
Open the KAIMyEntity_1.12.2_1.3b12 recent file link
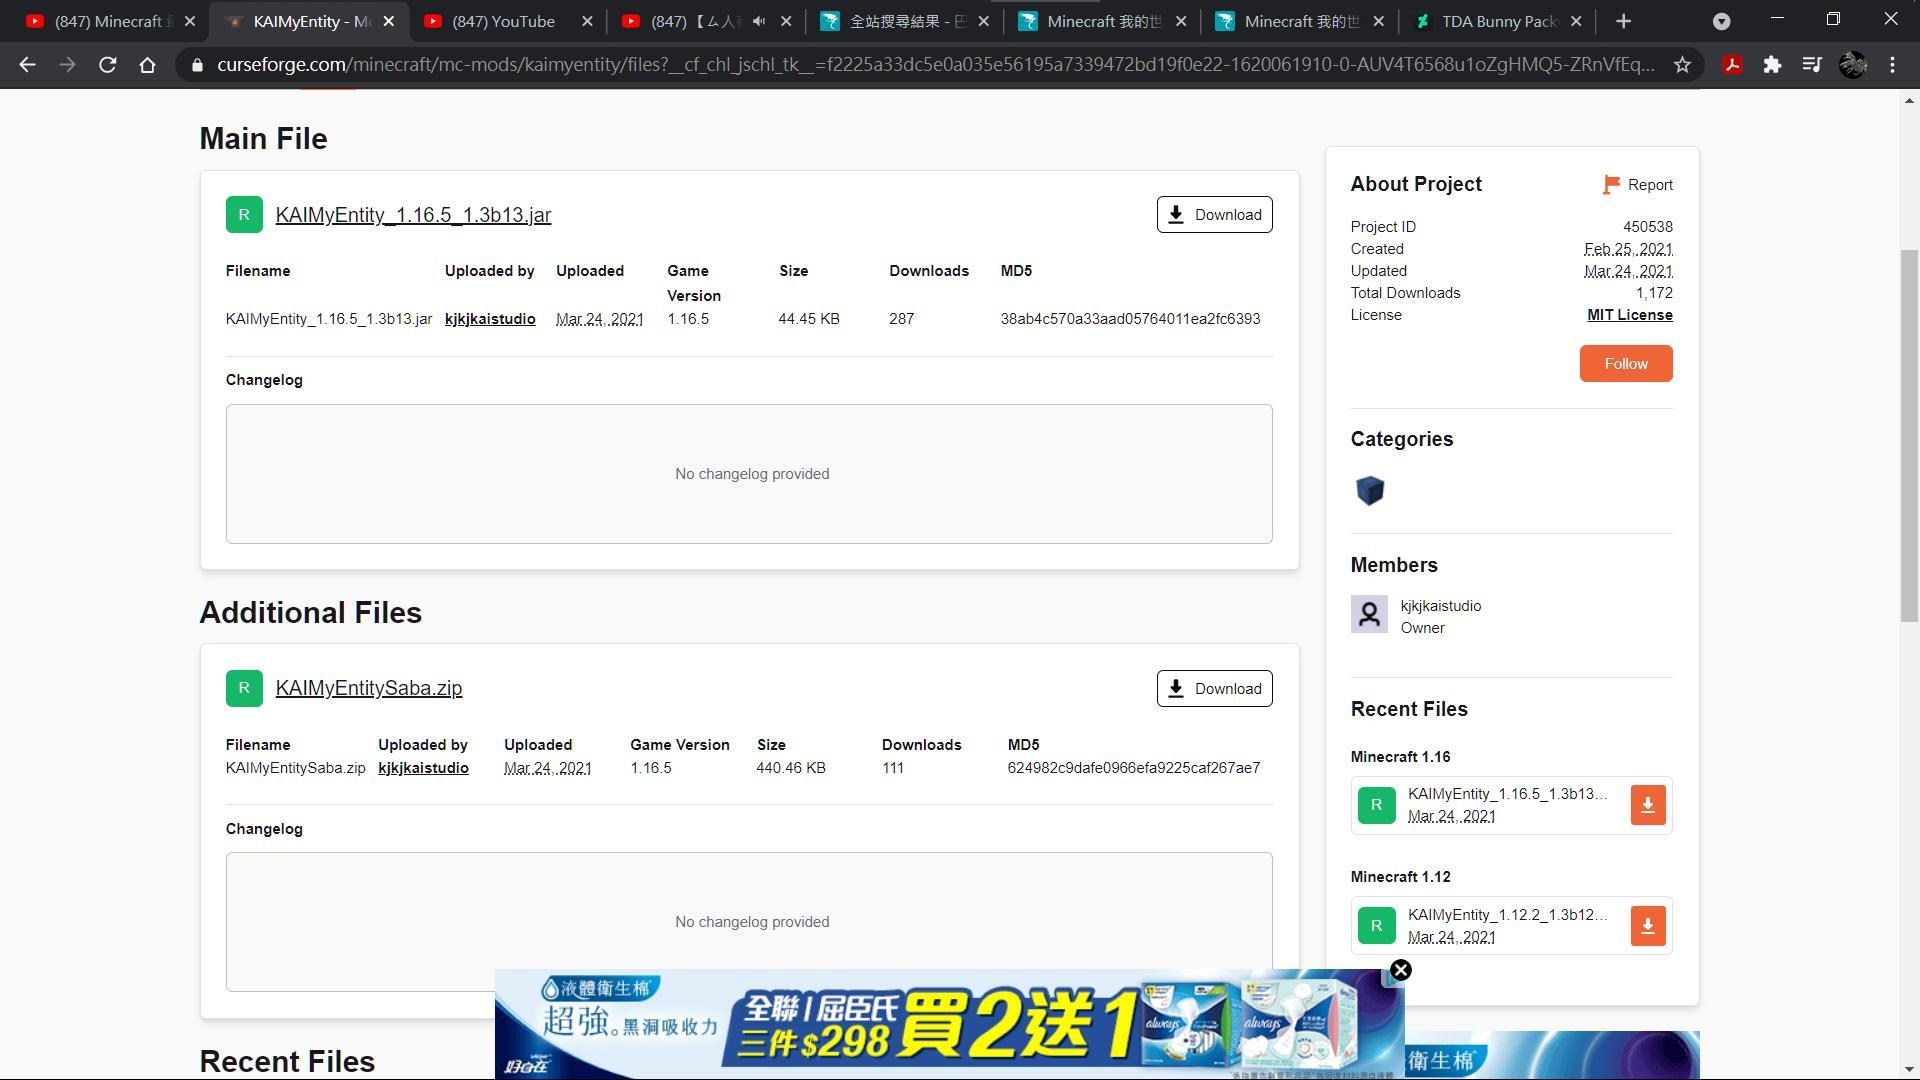[x=1507, y=915]
